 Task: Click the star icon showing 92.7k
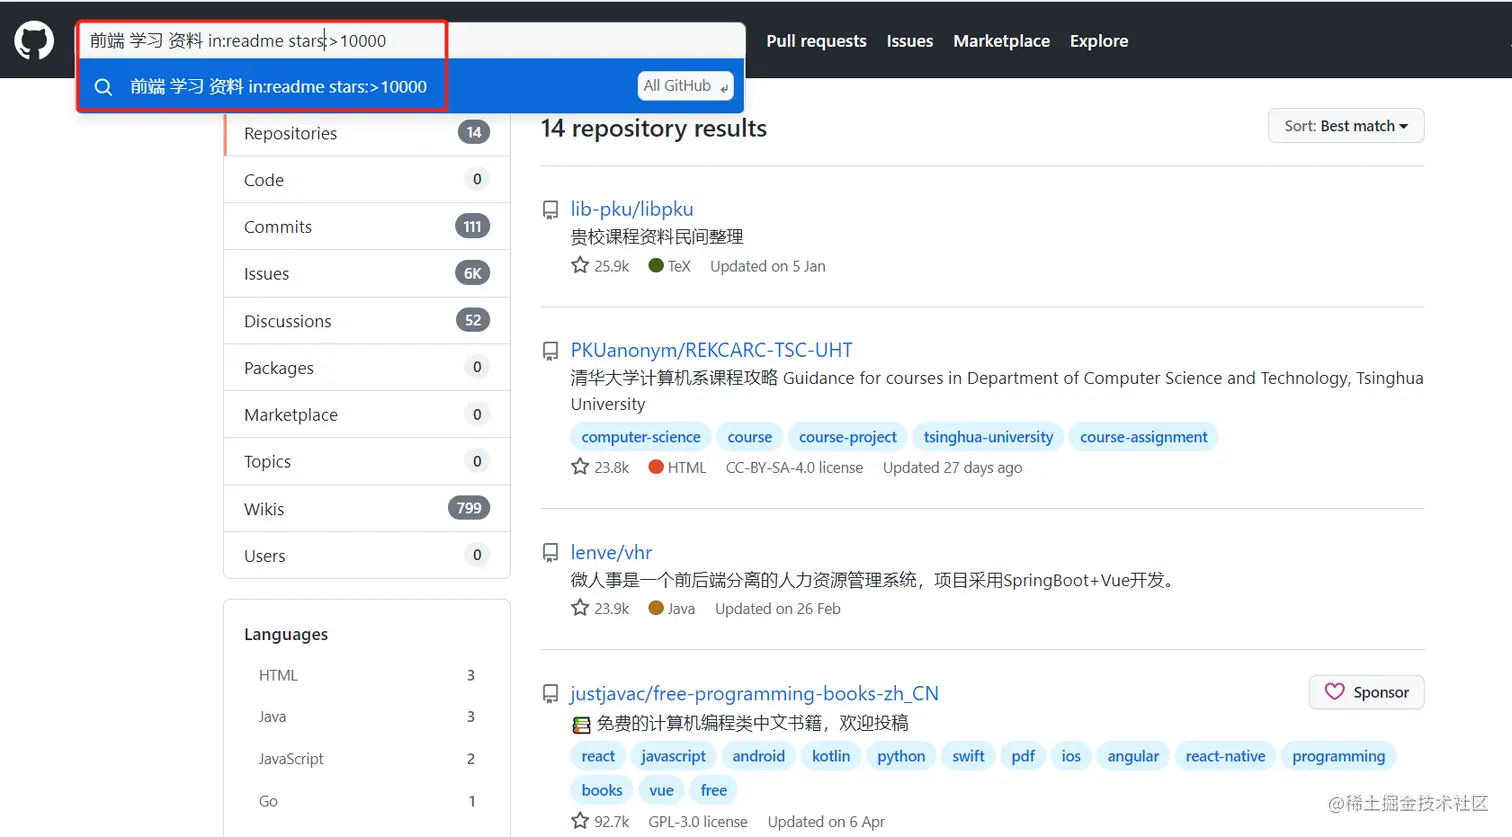click(x=580, y=820)
